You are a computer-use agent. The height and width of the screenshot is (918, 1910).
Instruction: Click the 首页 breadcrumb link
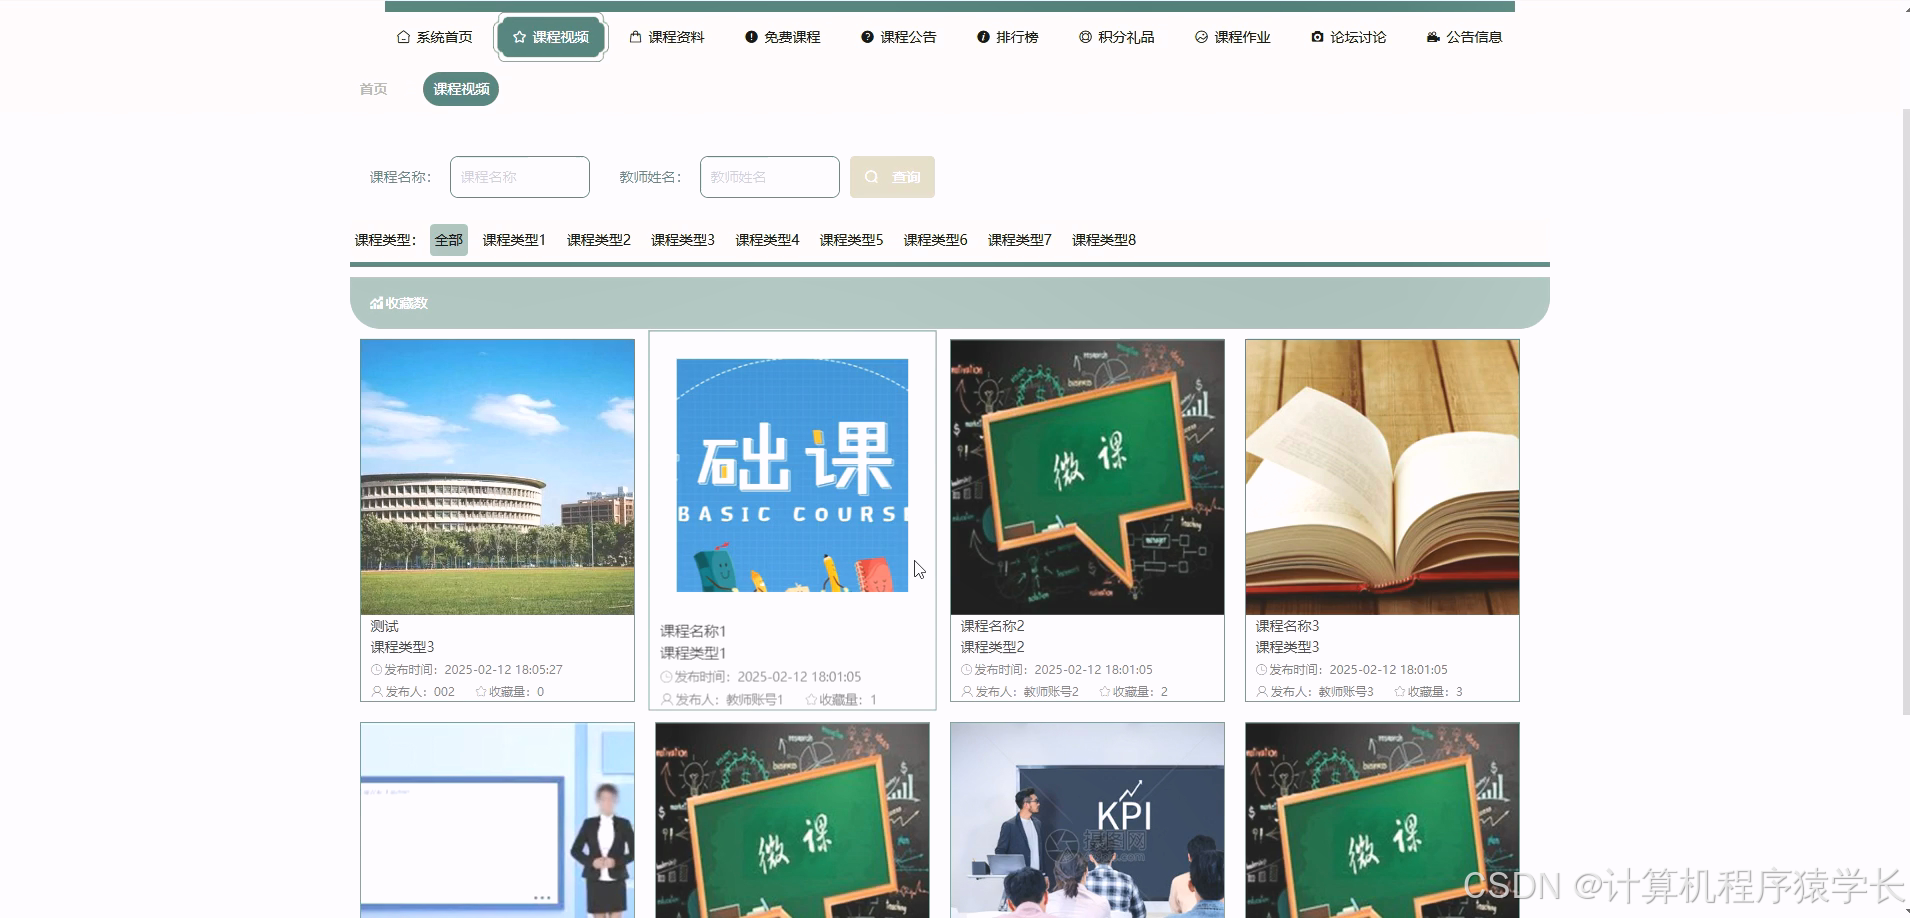pos(372,88)
